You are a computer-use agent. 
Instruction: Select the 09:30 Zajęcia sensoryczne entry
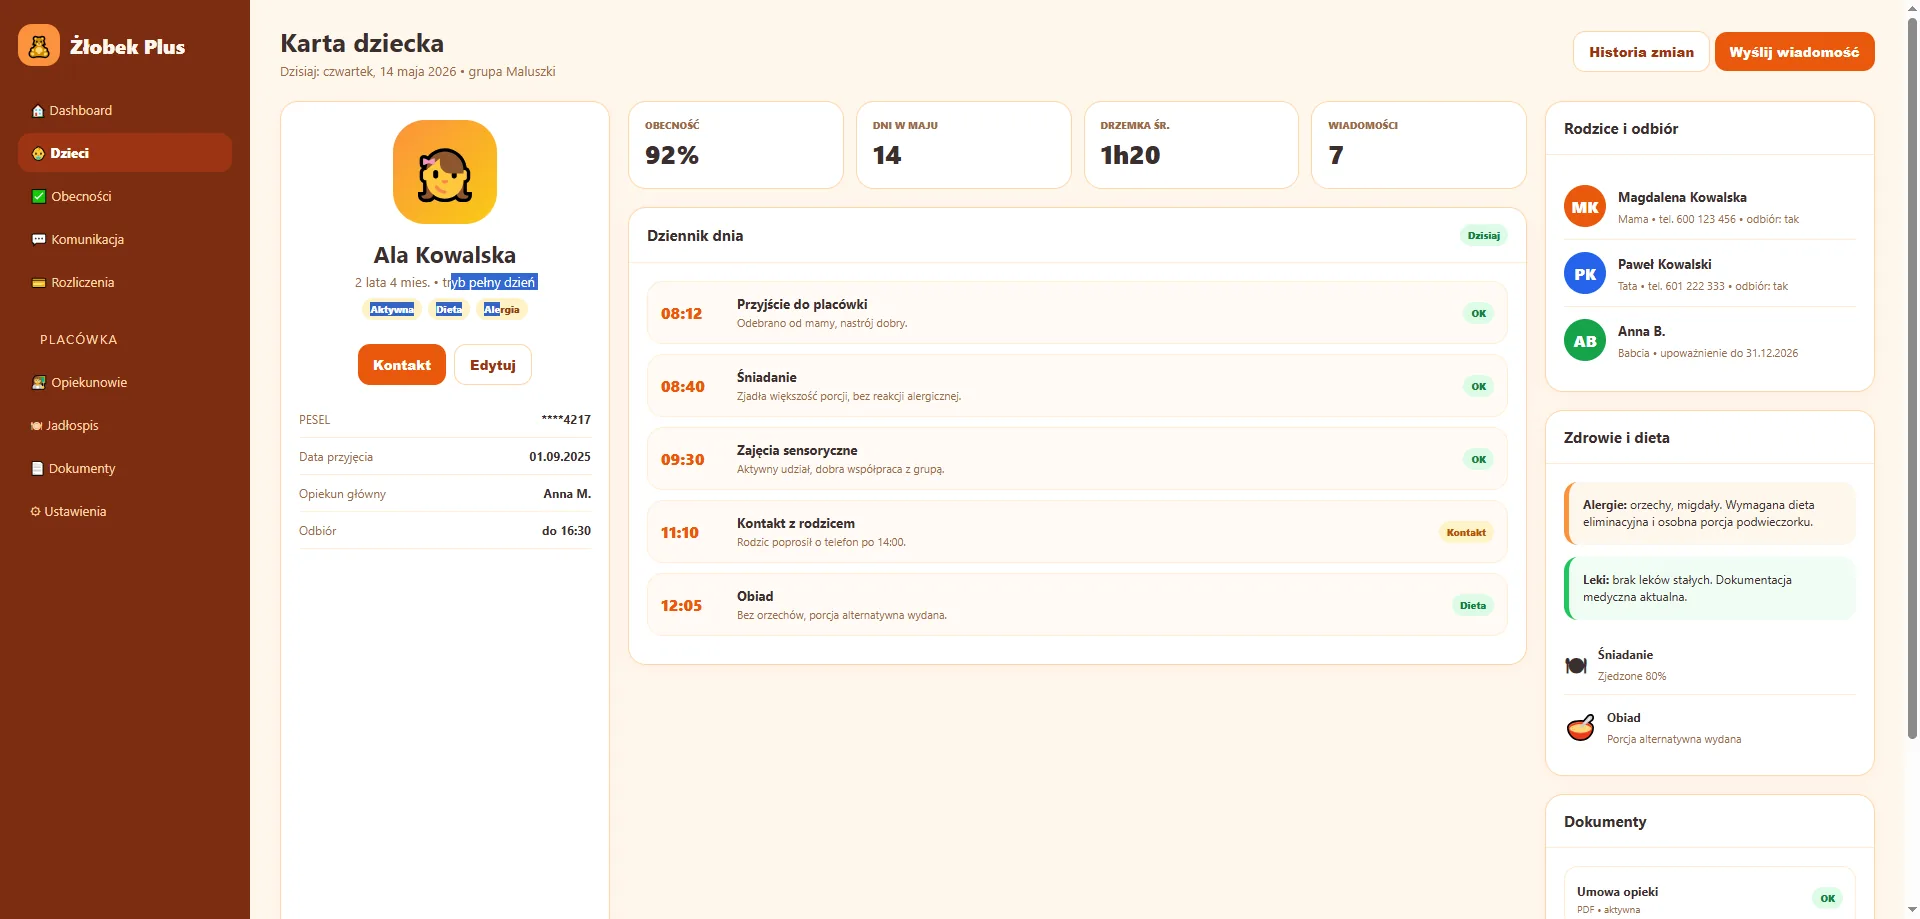pos(1077,459)
